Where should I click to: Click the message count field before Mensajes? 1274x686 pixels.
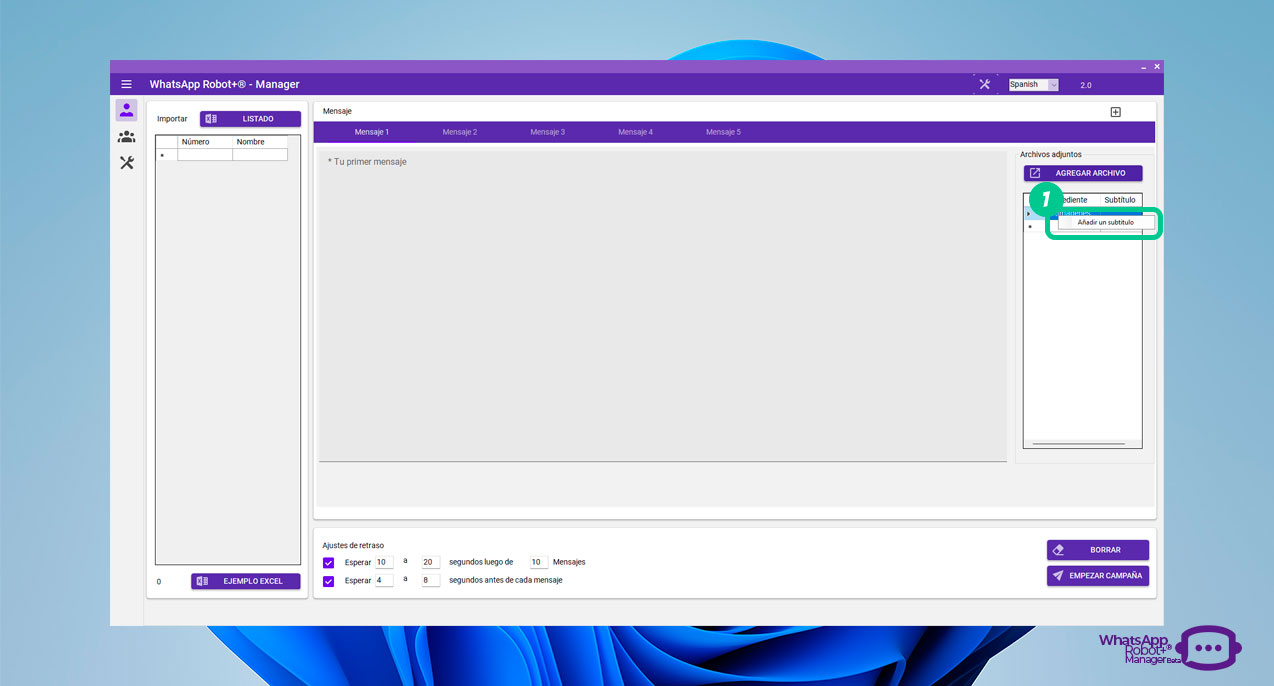point(539,562)
